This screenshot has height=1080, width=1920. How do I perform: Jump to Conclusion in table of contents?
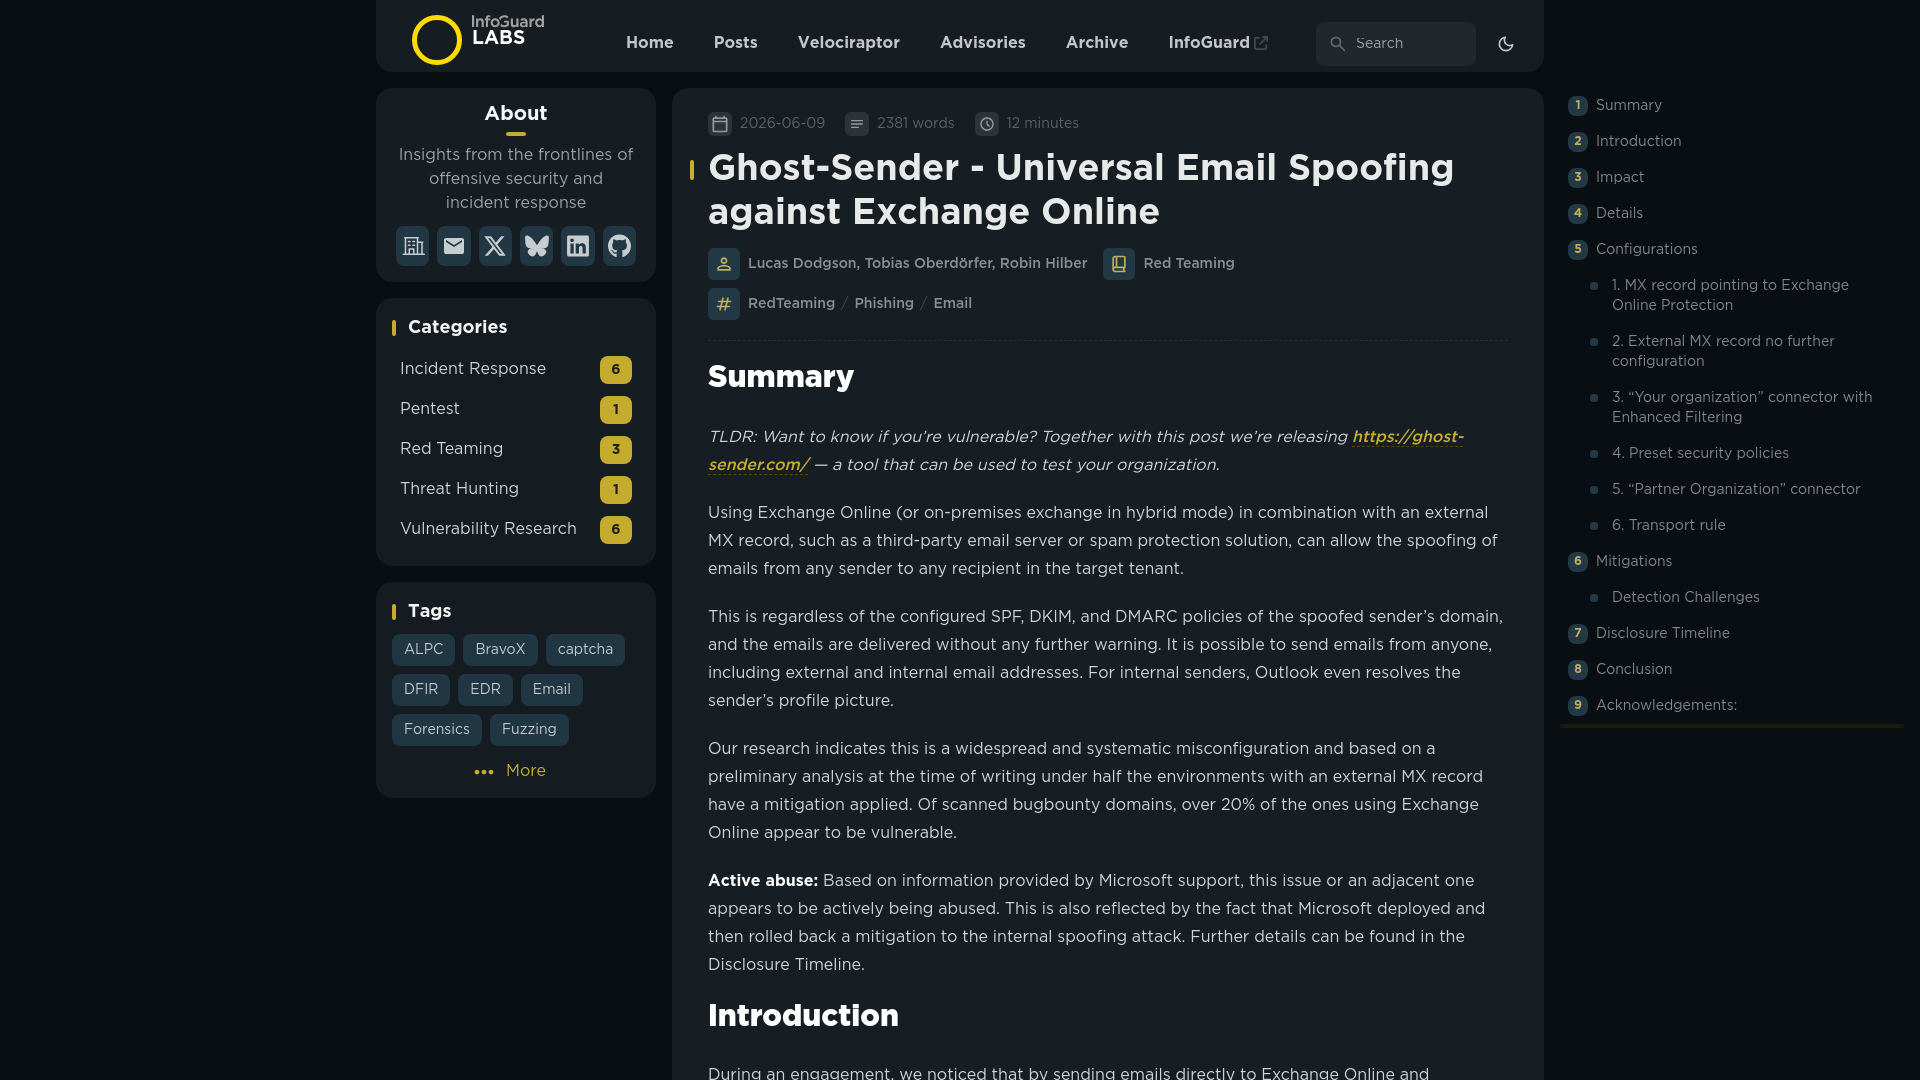[1634, 669]
